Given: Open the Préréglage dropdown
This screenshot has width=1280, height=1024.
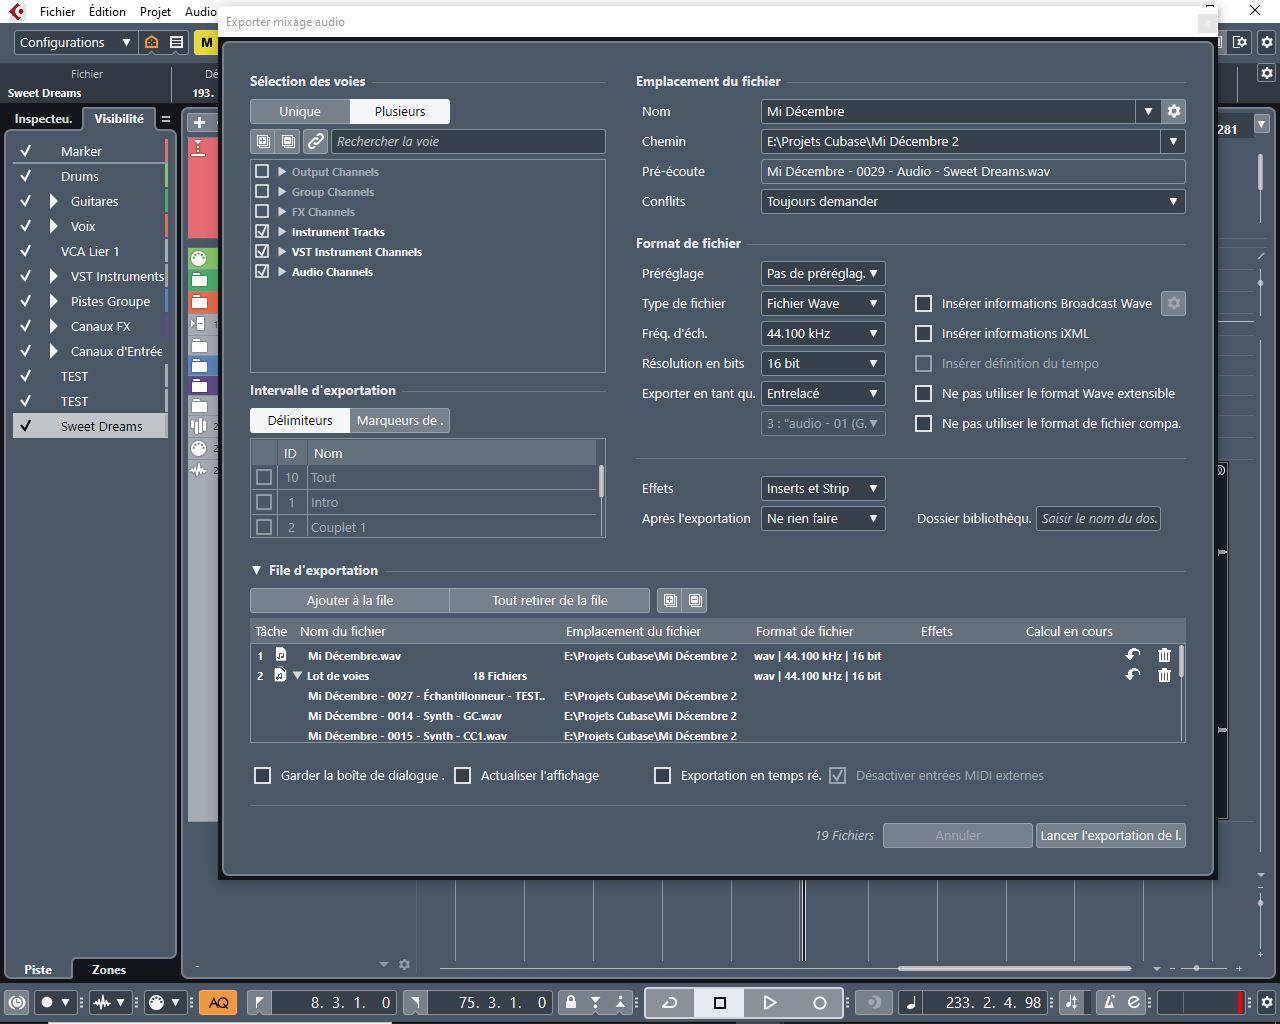Looking at the screenshot, I should (x=823, y=273).
